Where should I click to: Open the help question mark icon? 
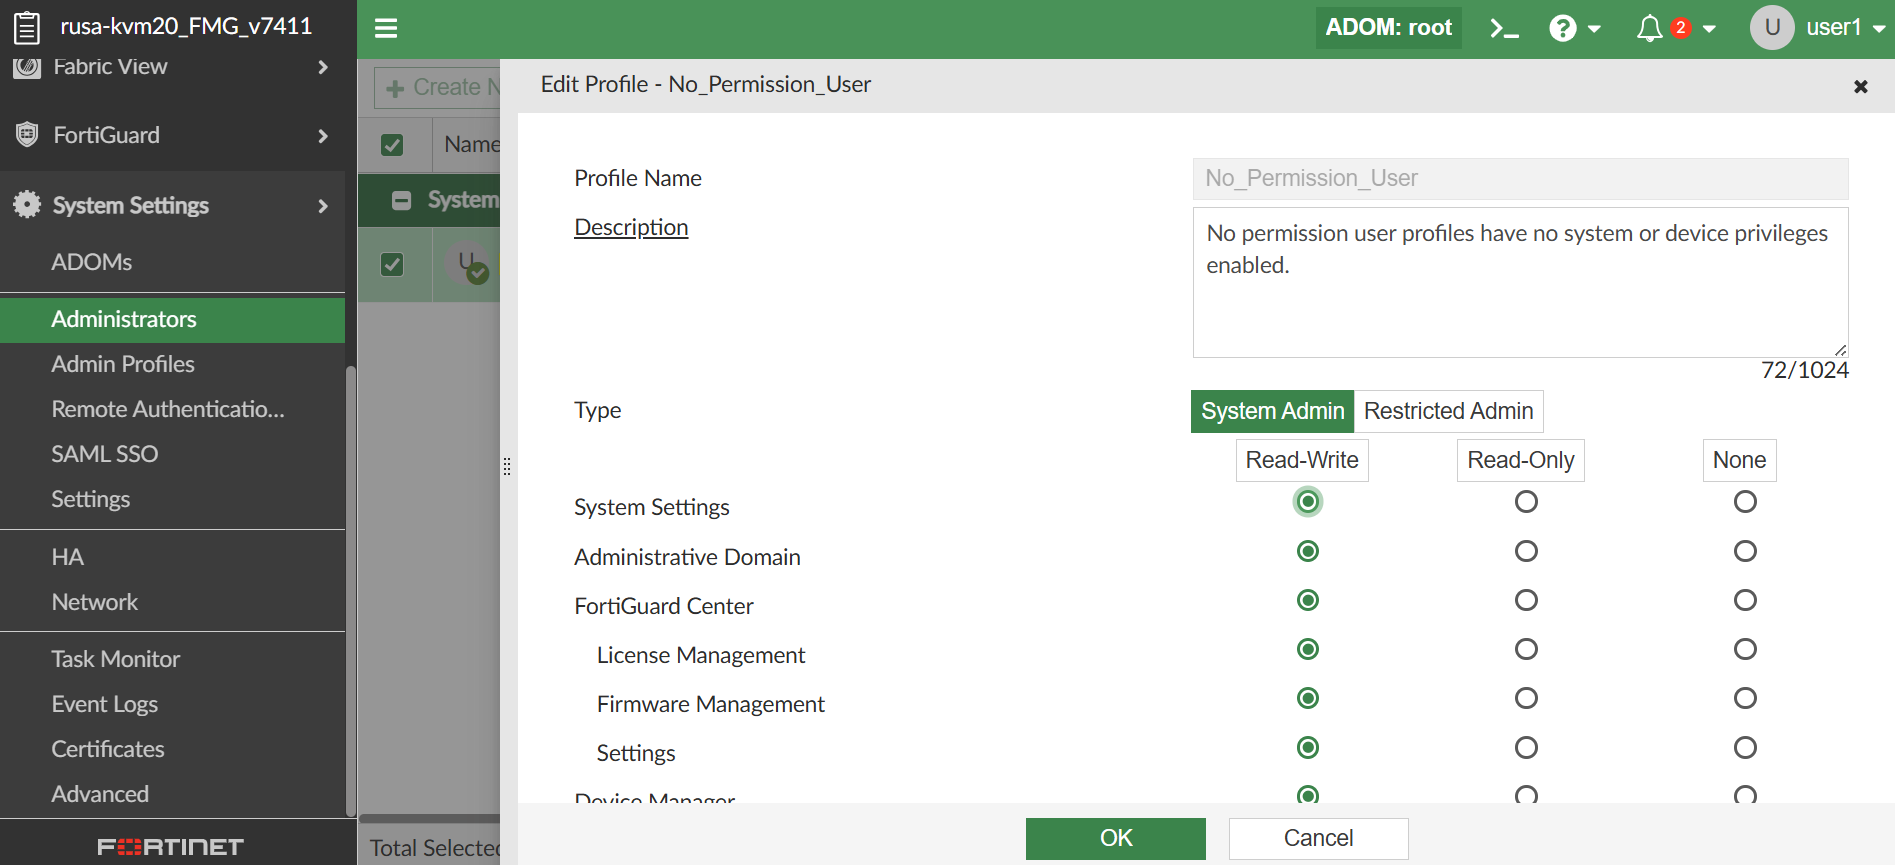click(x=1563, y=28)
